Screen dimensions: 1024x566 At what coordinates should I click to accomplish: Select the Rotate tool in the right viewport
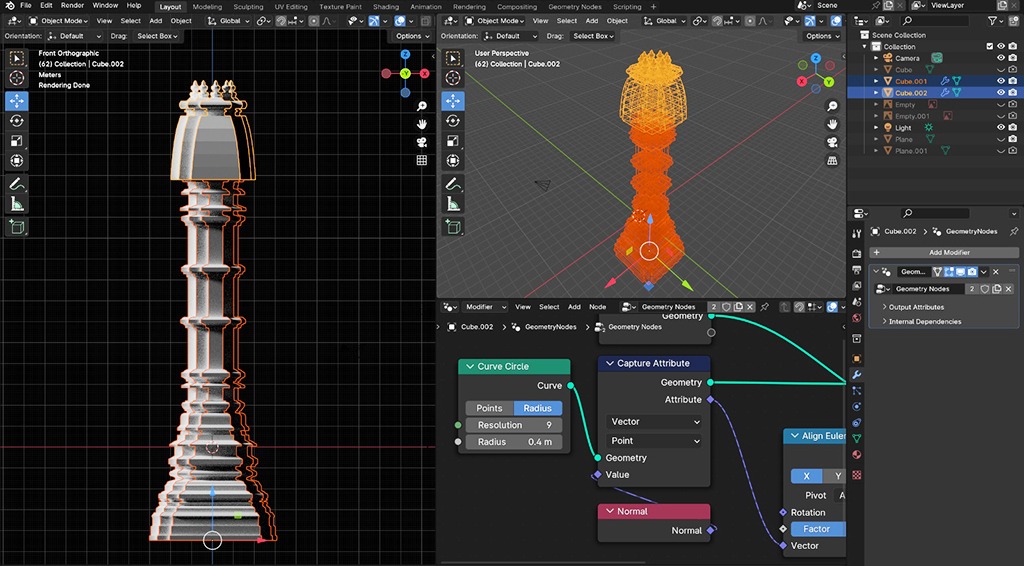tap(453, 121)
